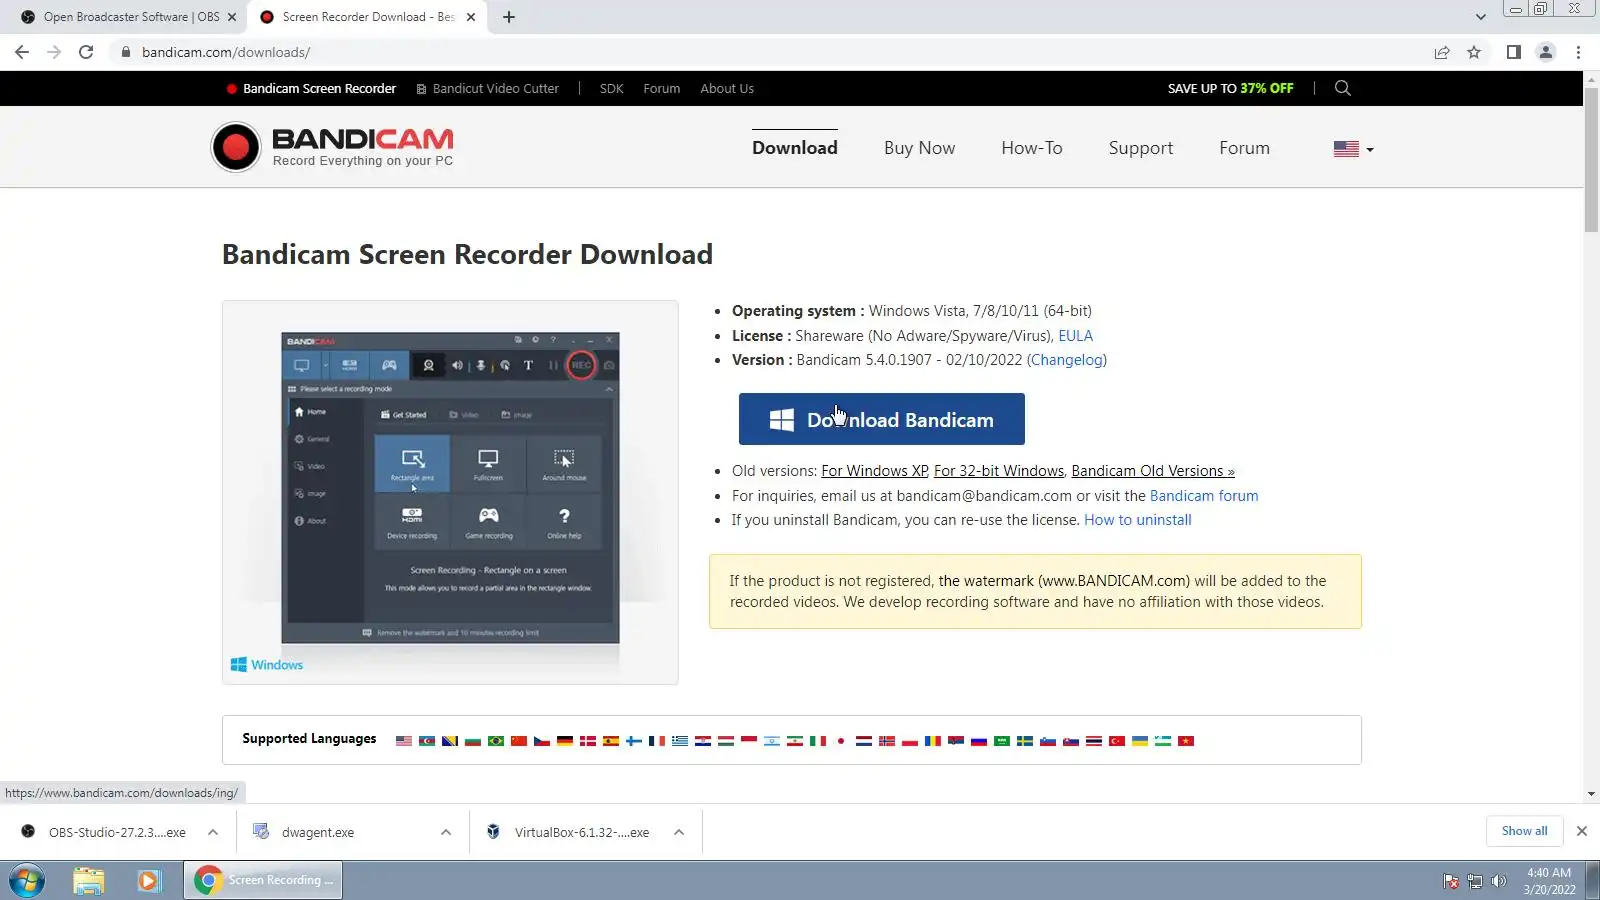Click the Chrome Screen Recording taskbar button
Viewport: 1600px width, 900px height.
(x=263, y=881)
